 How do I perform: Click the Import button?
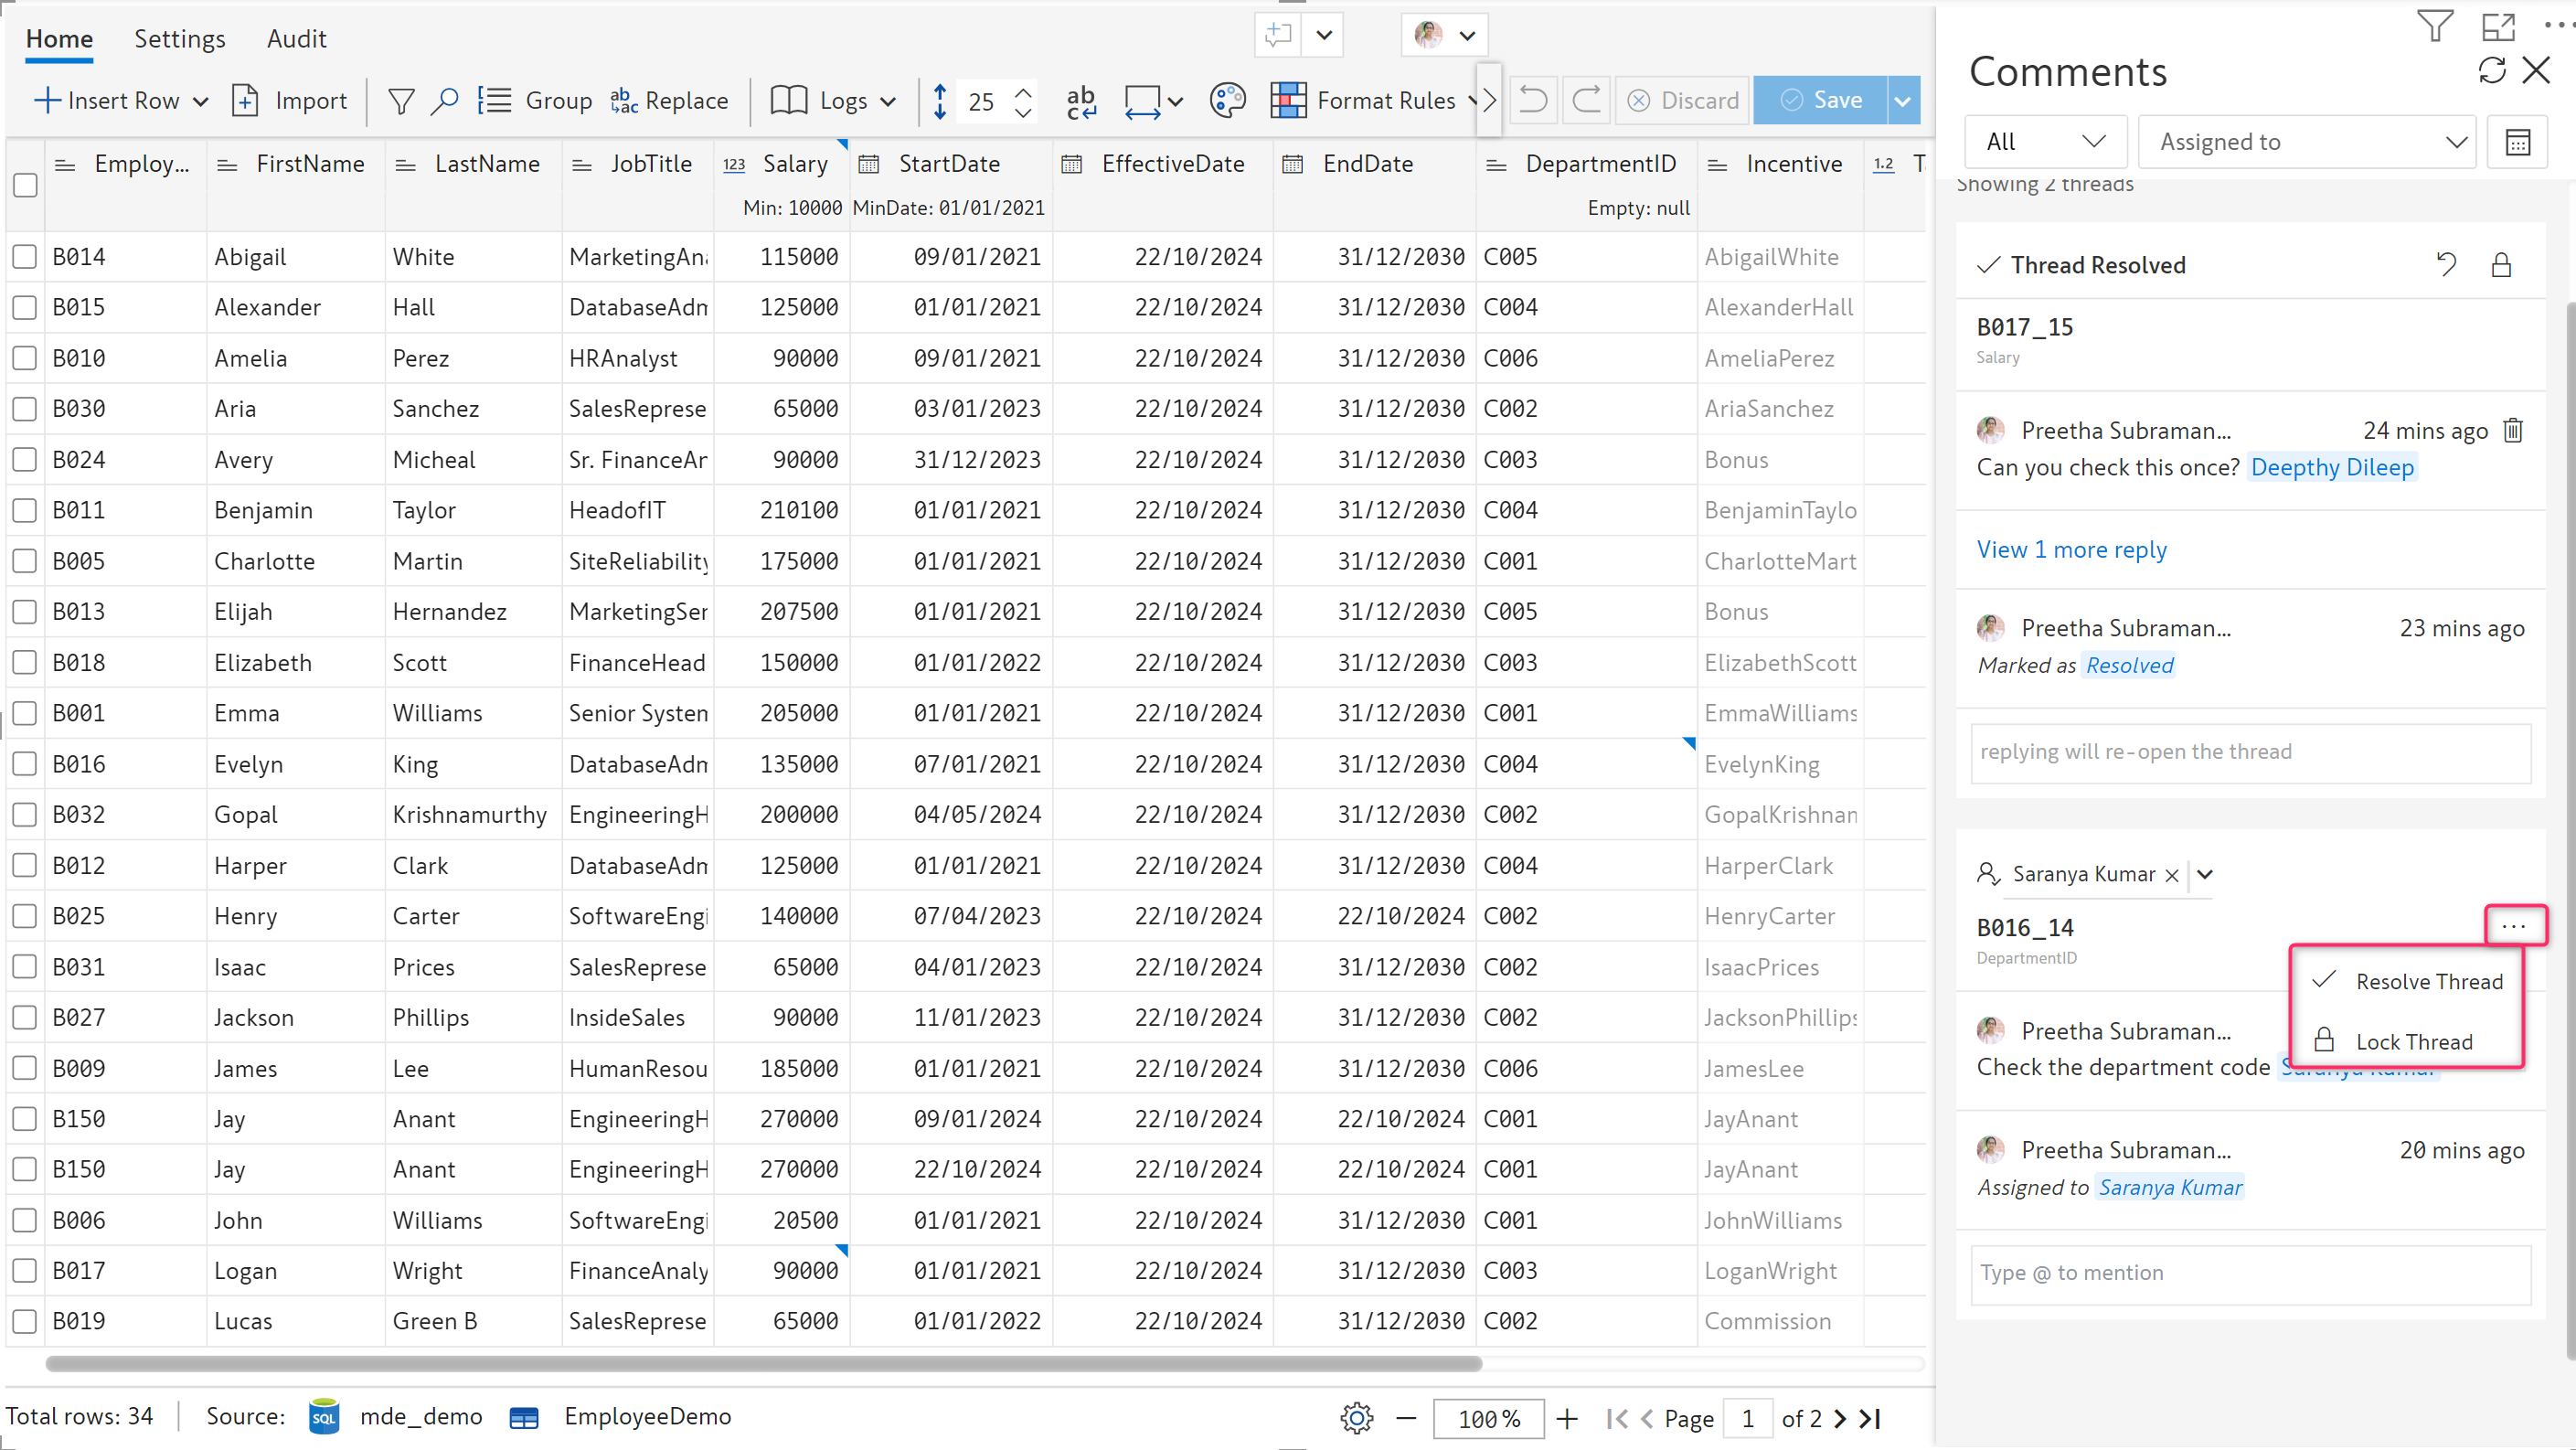(290, 101)
